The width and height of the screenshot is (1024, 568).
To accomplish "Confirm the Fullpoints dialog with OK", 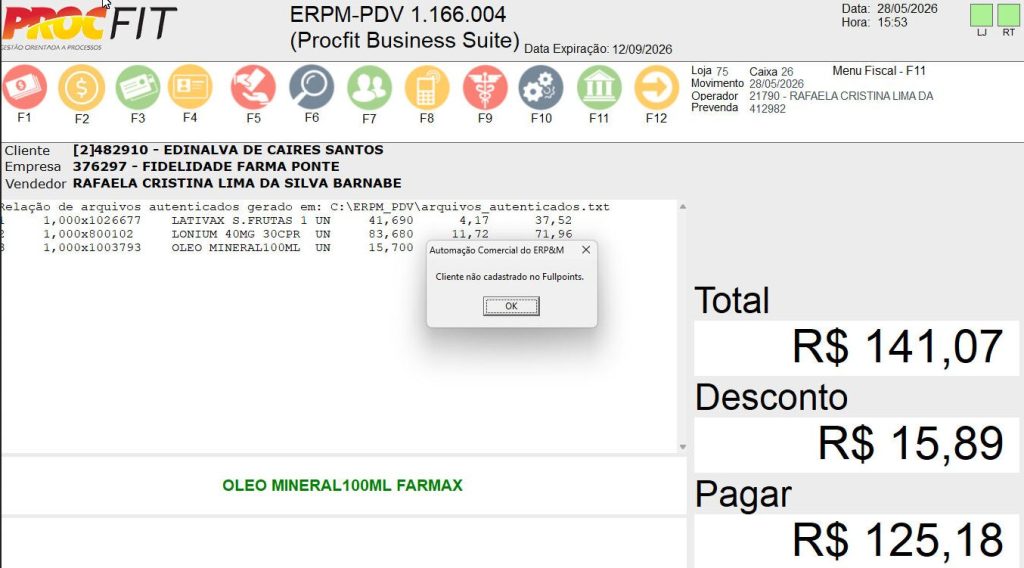I will click(x=511, y=306).
